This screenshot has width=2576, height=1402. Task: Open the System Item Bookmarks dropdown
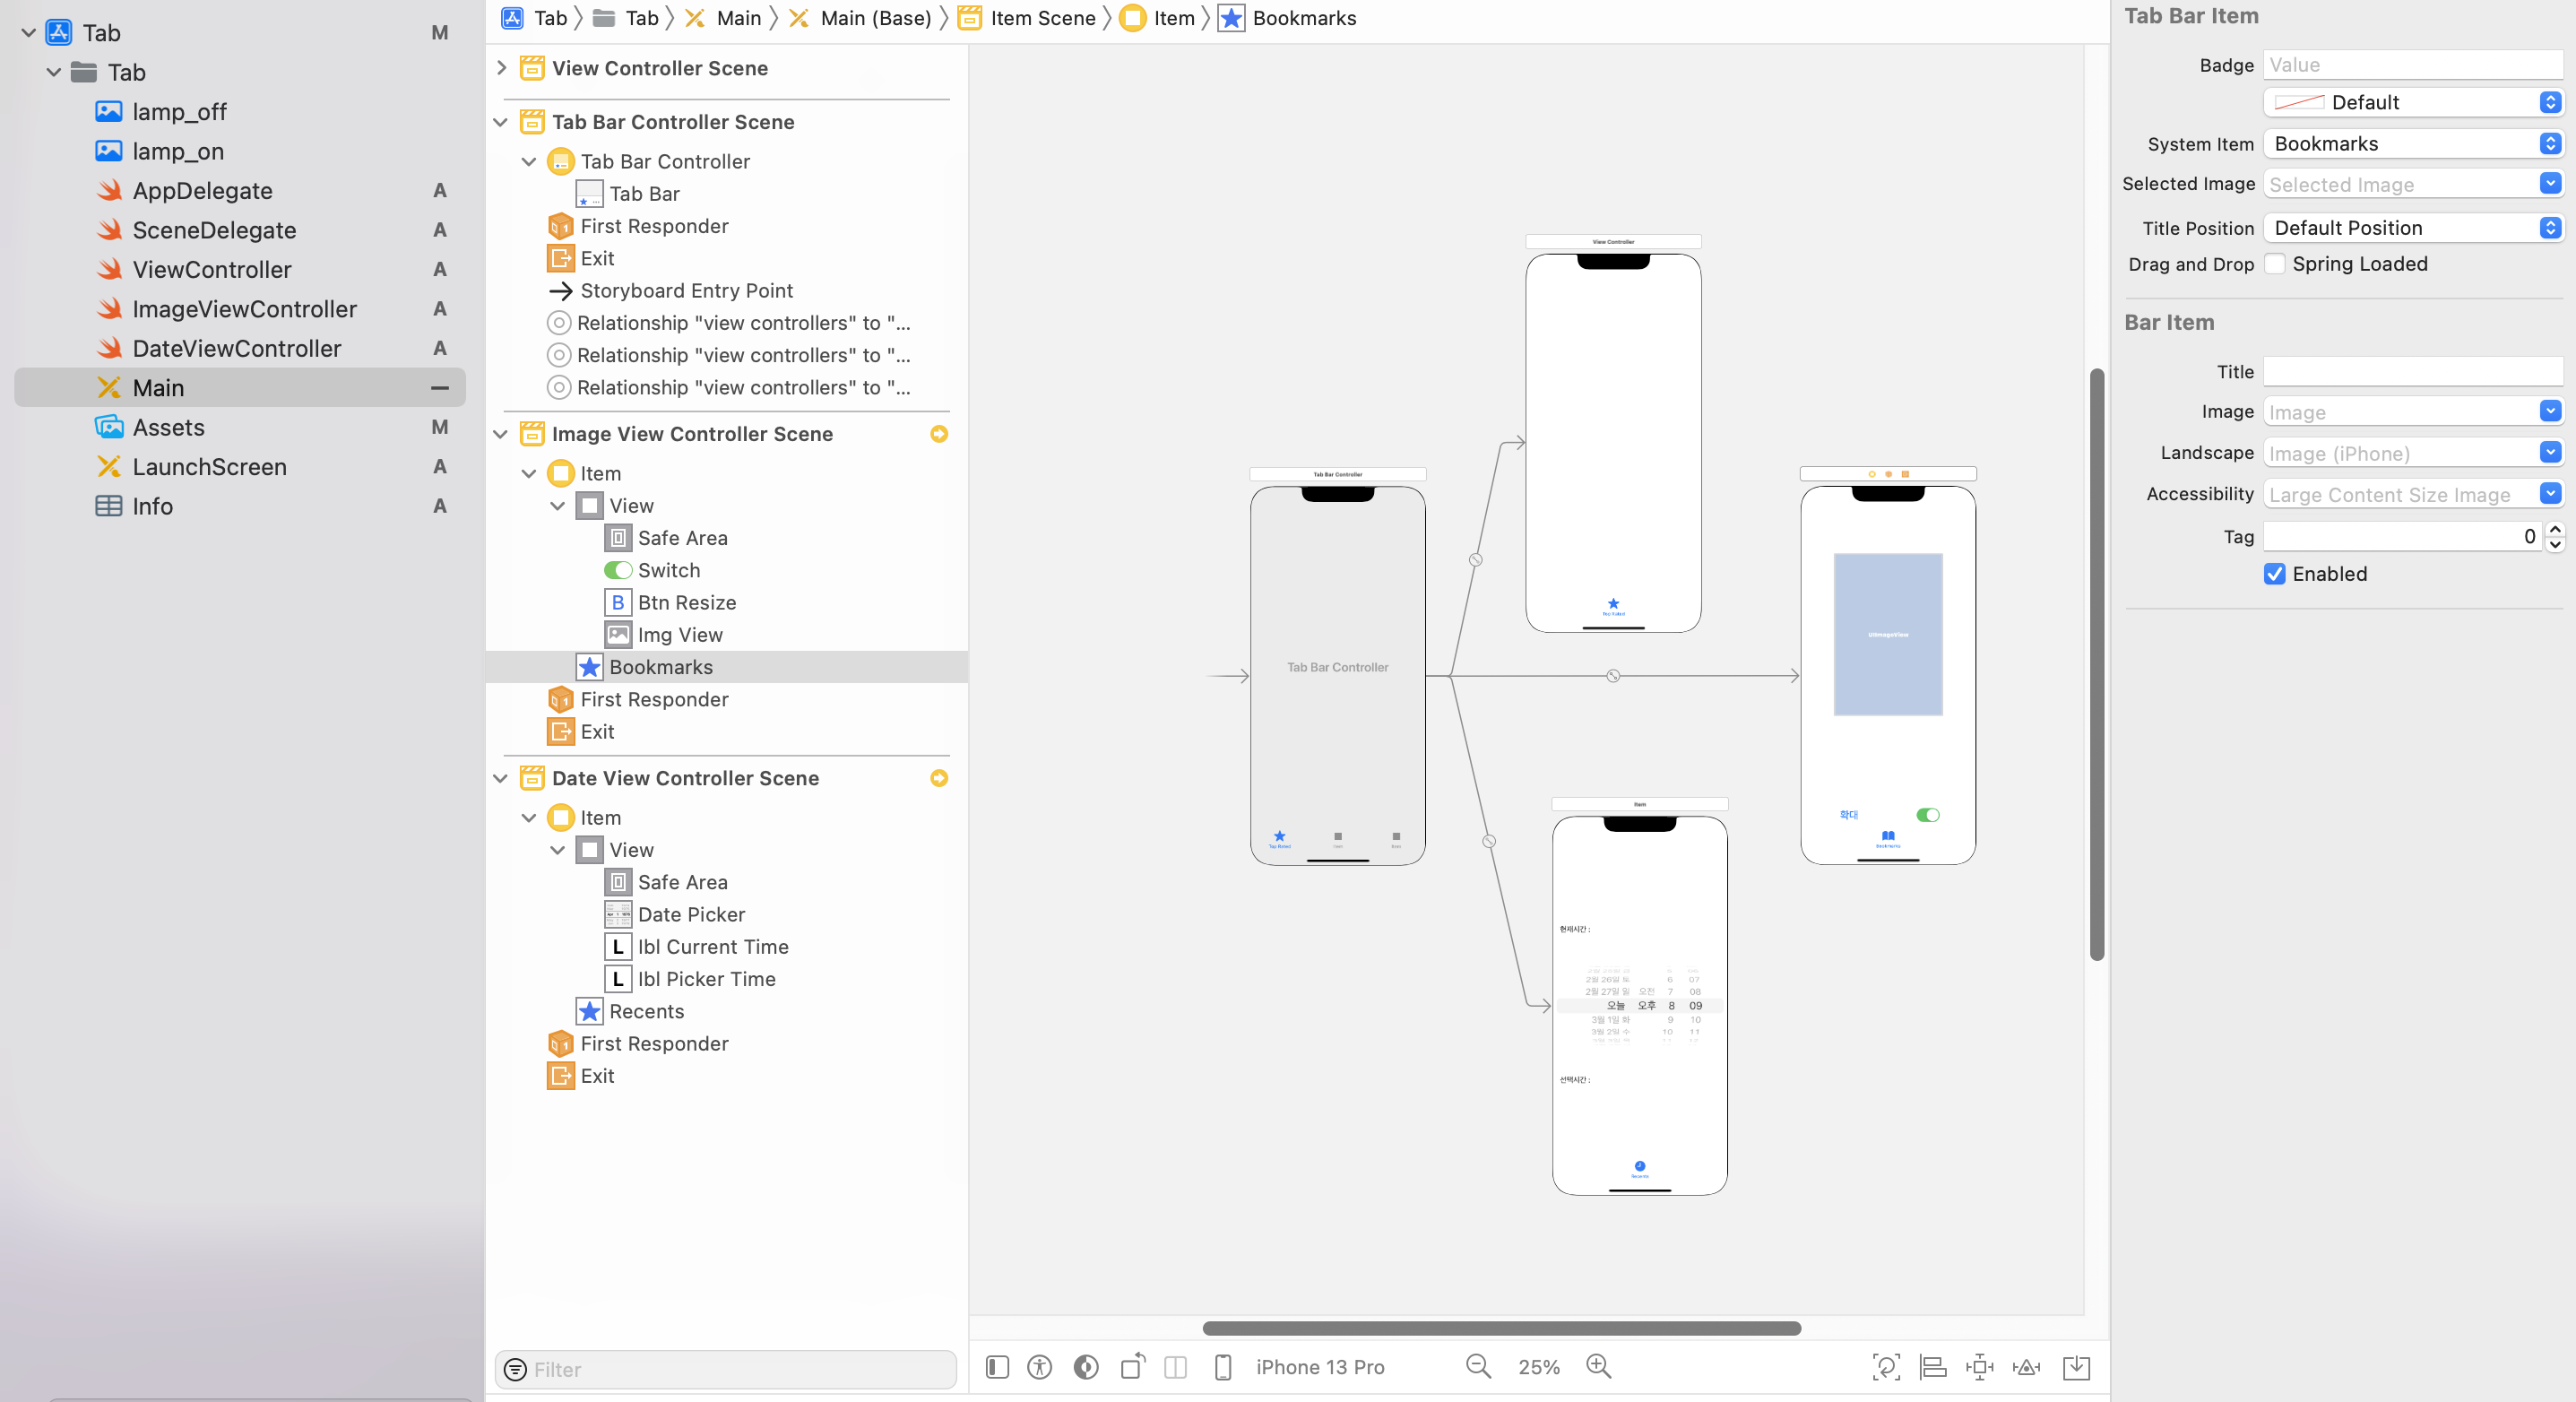tap(2411, 144)
